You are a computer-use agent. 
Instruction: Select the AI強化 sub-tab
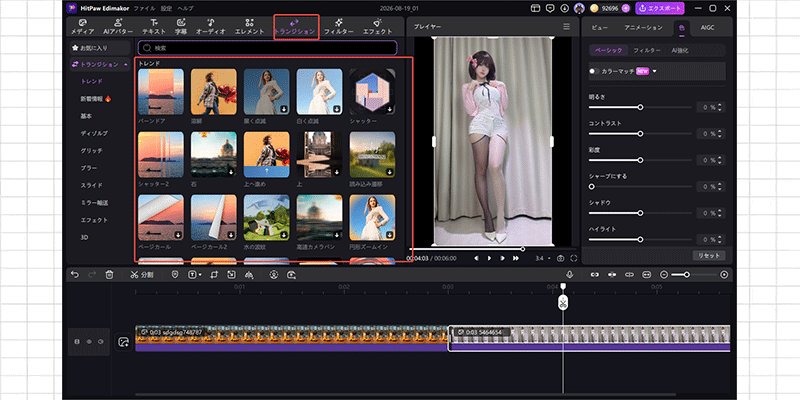[x=680, y=51]
